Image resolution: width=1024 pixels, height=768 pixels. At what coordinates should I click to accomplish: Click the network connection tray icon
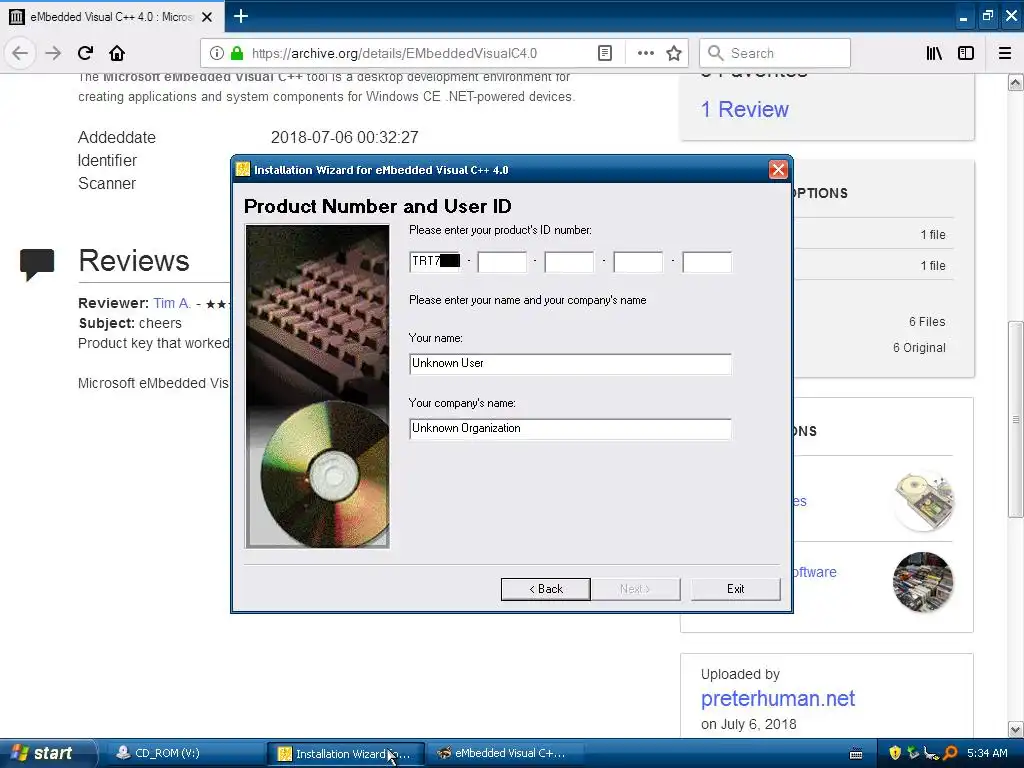(931, 754)
